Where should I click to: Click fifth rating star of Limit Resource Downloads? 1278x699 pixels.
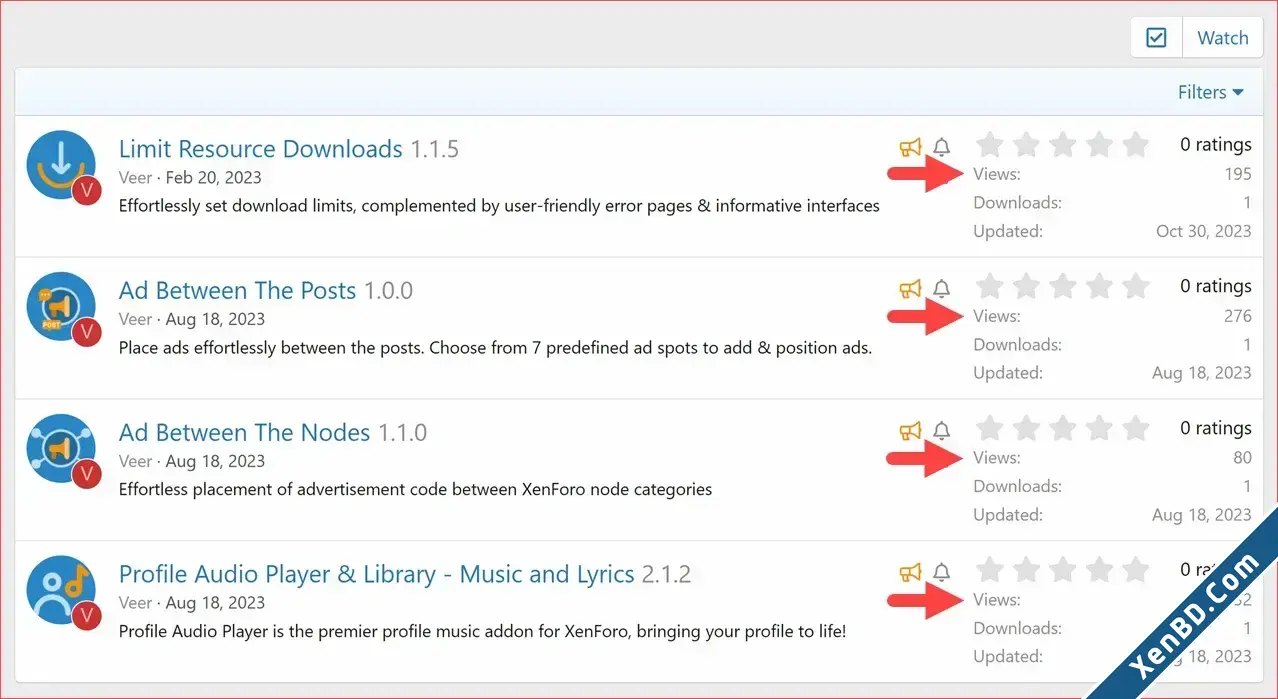point(1135,145)
